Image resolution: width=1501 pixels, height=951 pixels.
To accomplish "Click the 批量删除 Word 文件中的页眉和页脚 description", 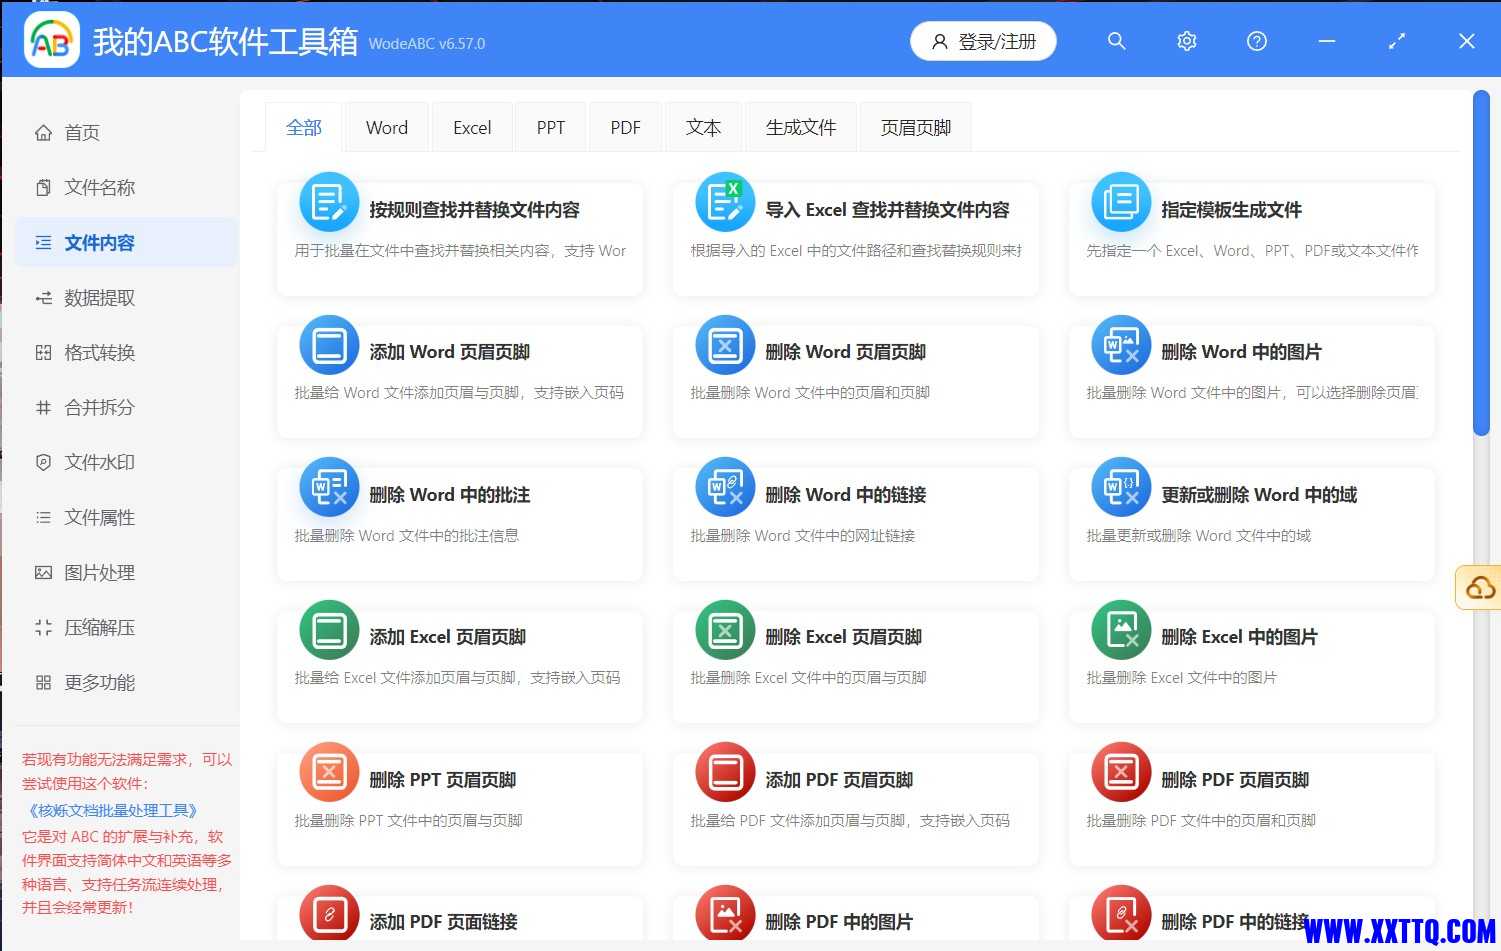I will click(810, 392).
